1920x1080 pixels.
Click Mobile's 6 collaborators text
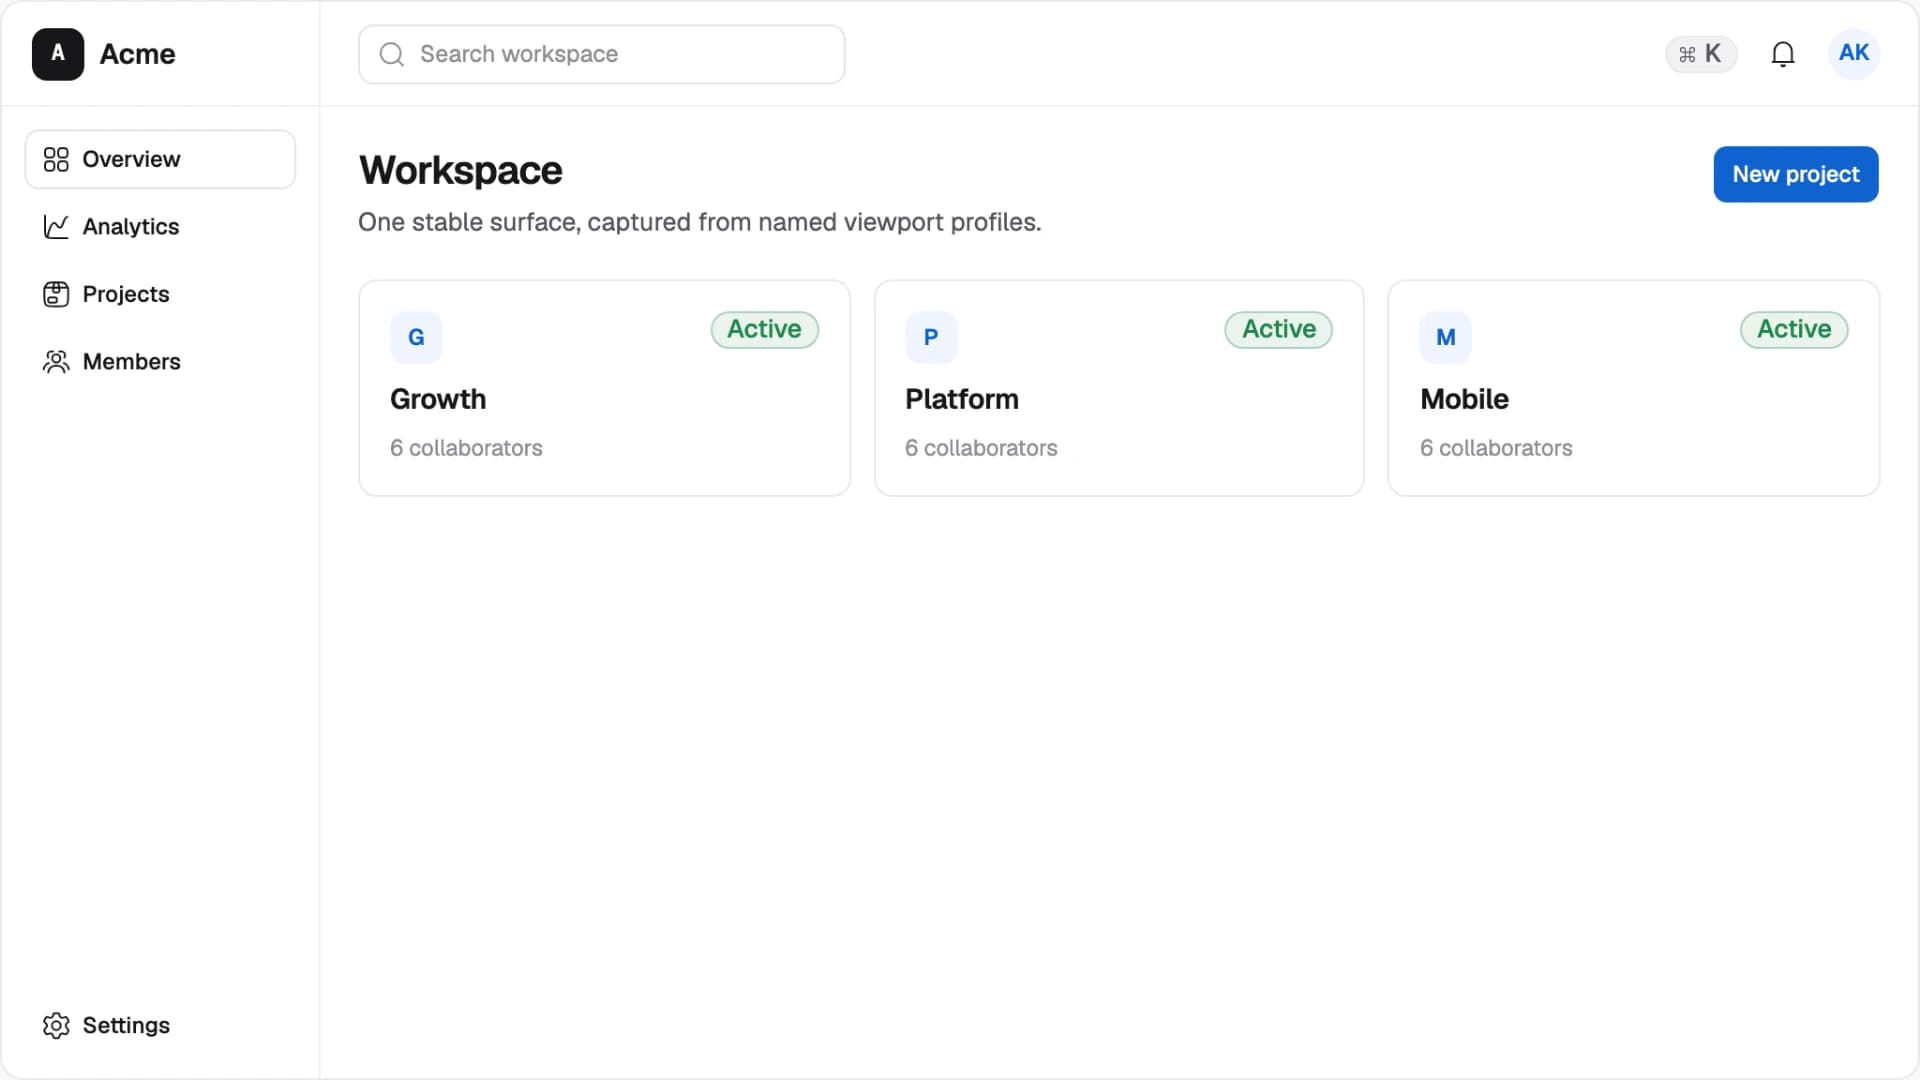coord(1496,448)
